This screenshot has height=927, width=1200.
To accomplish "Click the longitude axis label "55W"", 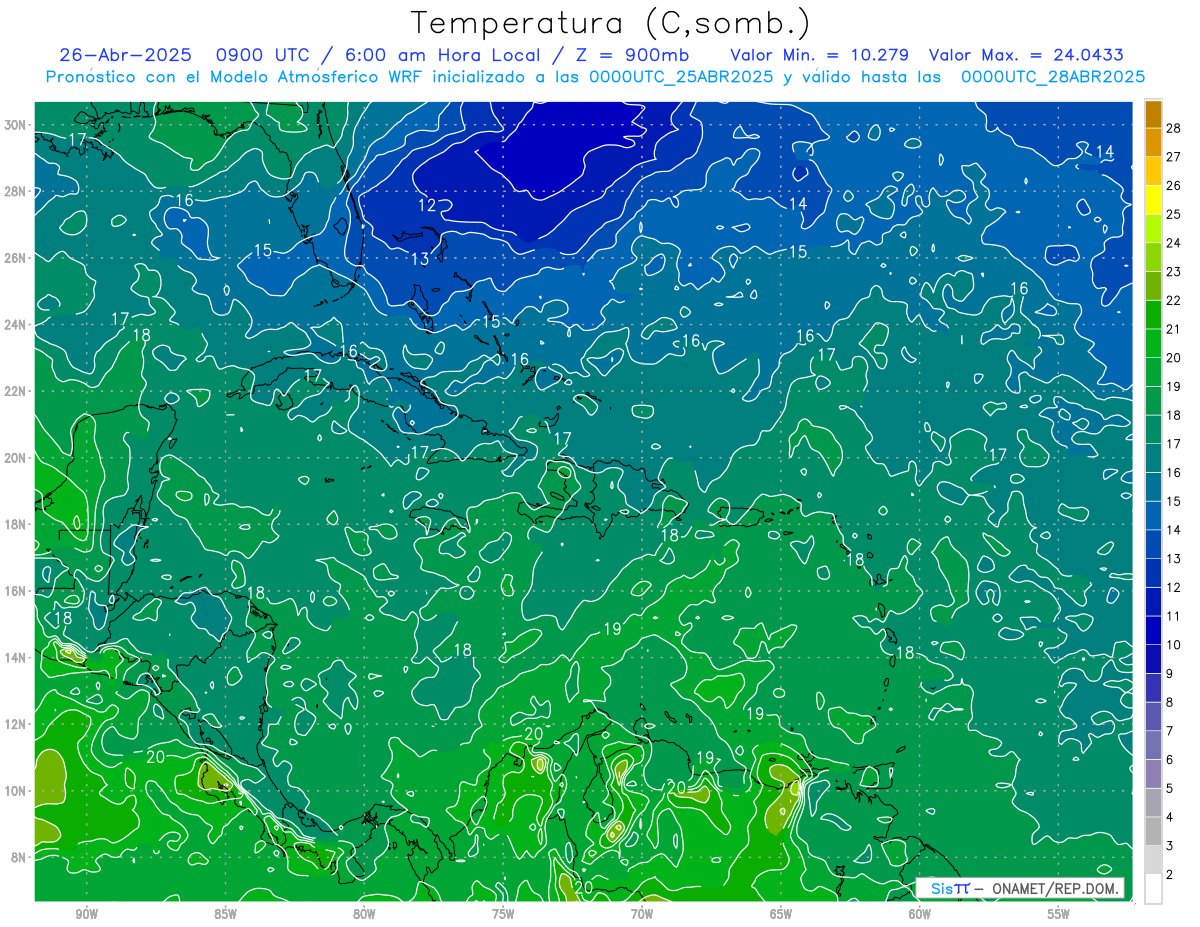I will point(1059,914).
